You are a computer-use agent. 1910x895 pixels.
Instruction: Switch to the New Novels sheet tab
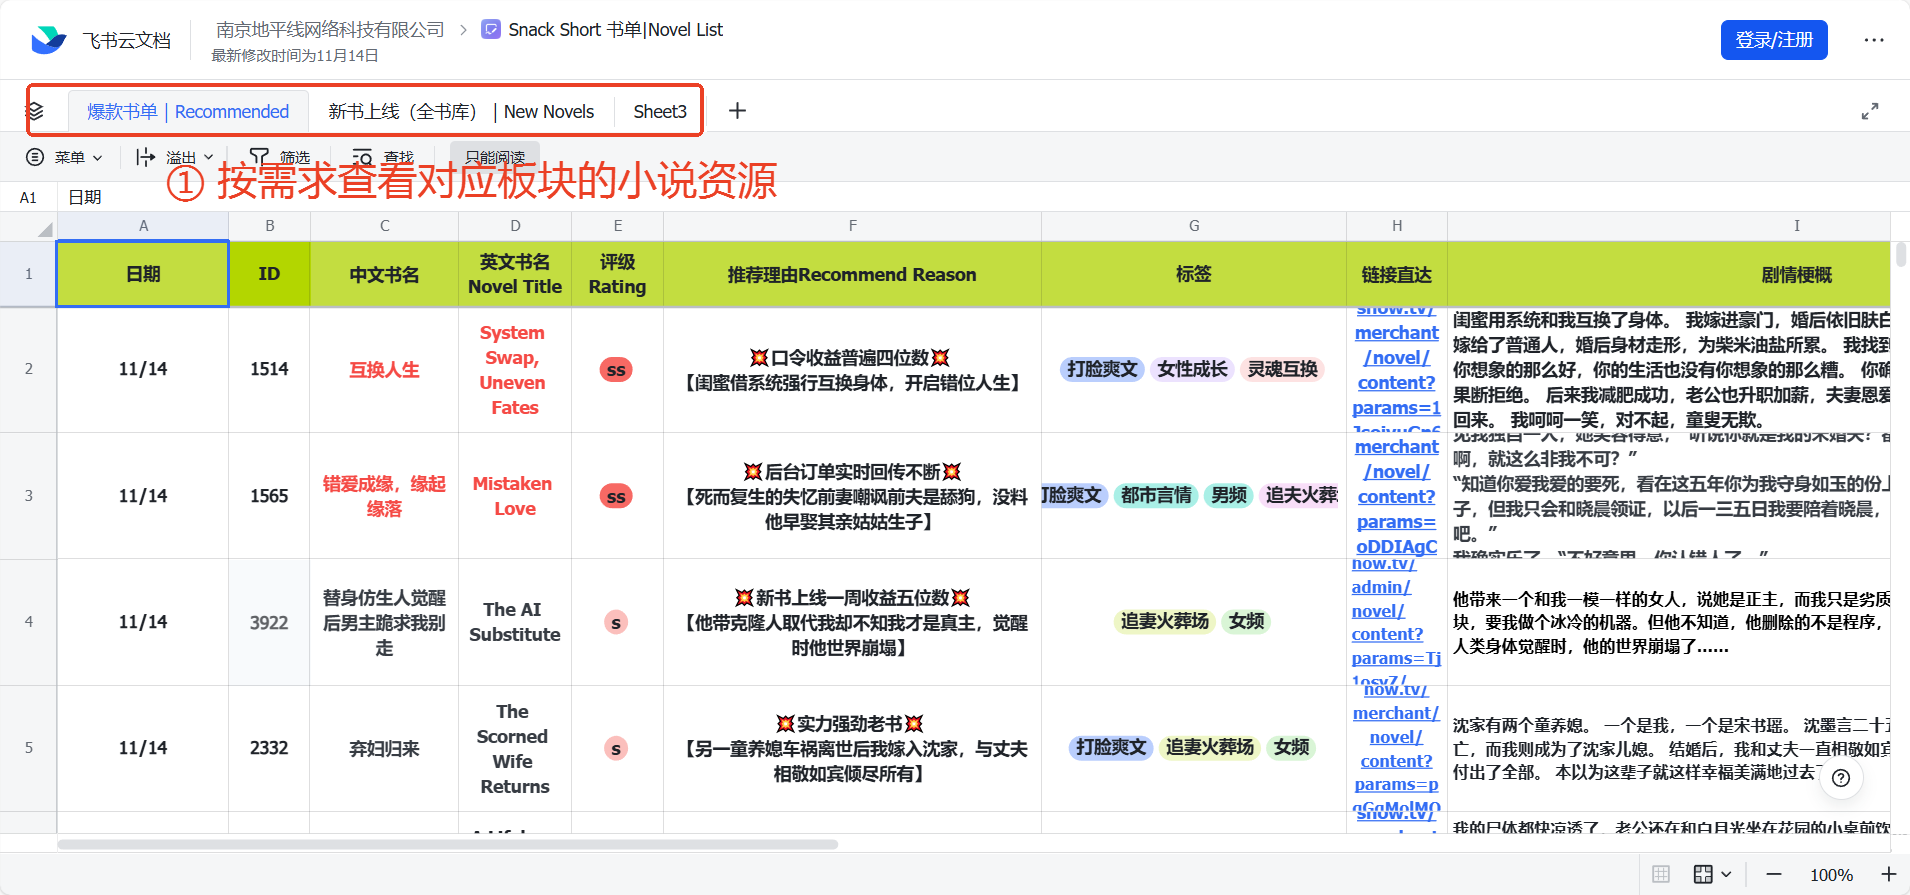461,111
